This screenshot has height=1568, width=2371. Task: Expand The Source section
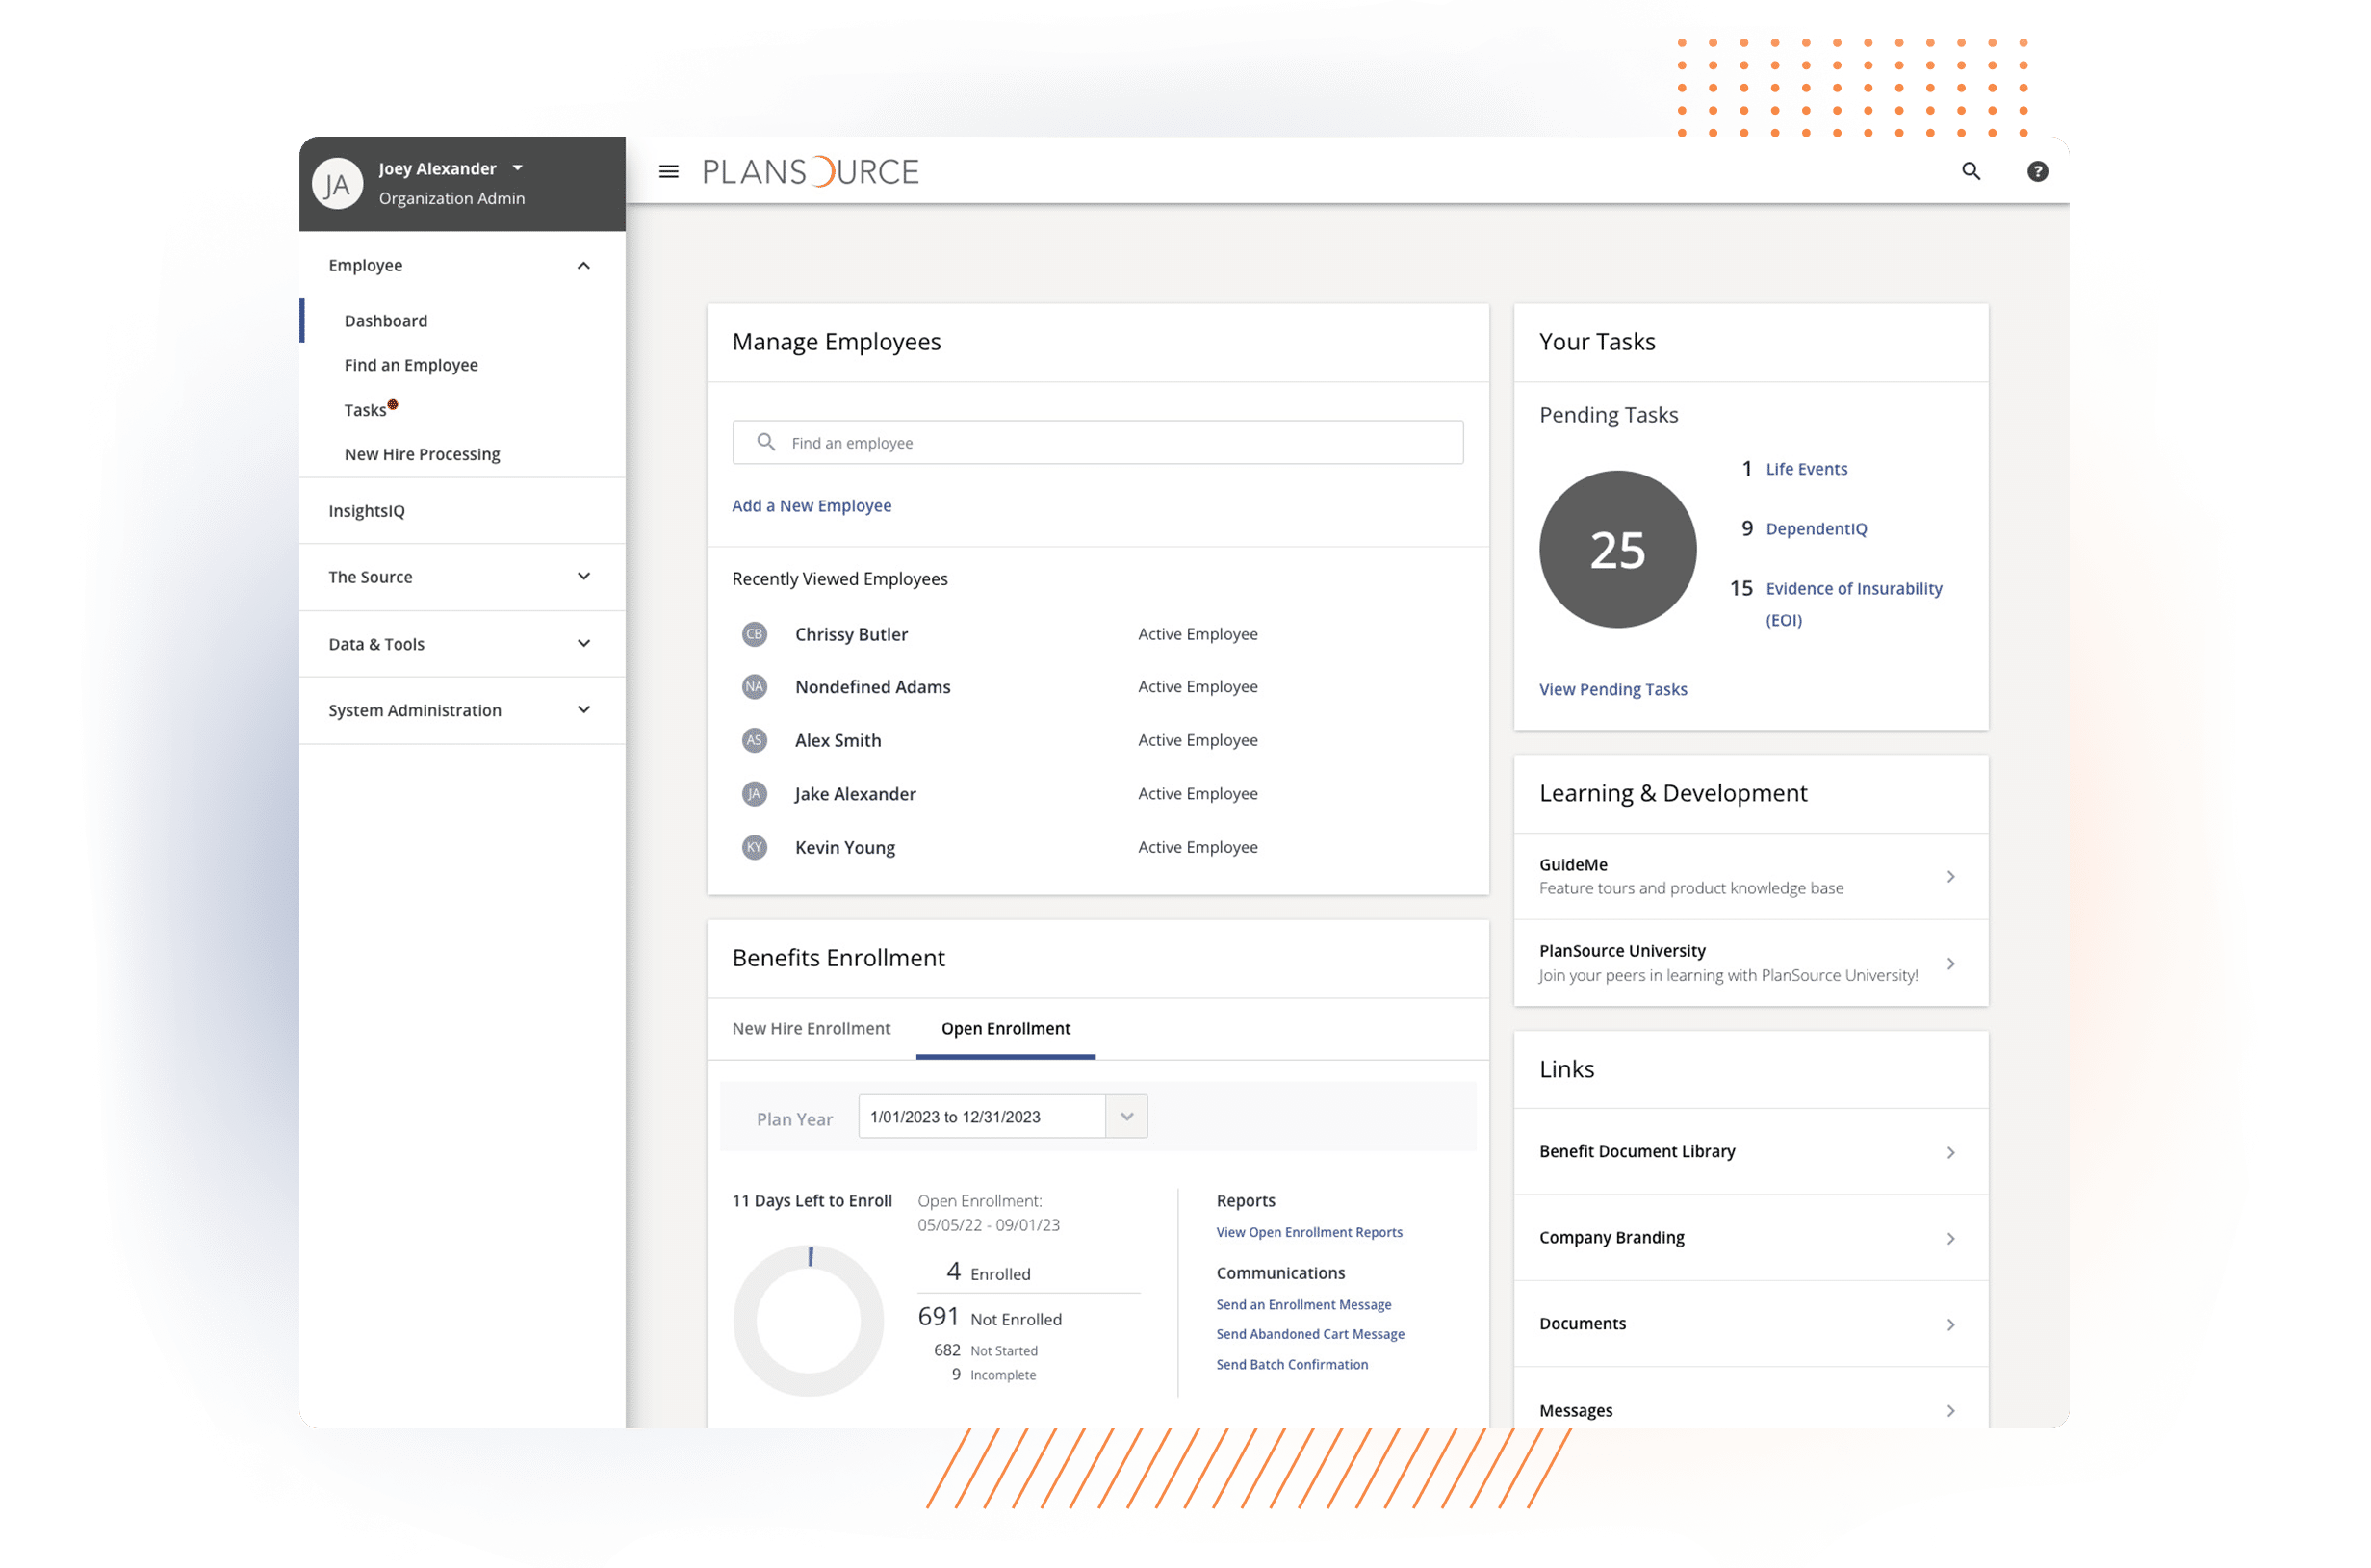[x=584, y=576]
